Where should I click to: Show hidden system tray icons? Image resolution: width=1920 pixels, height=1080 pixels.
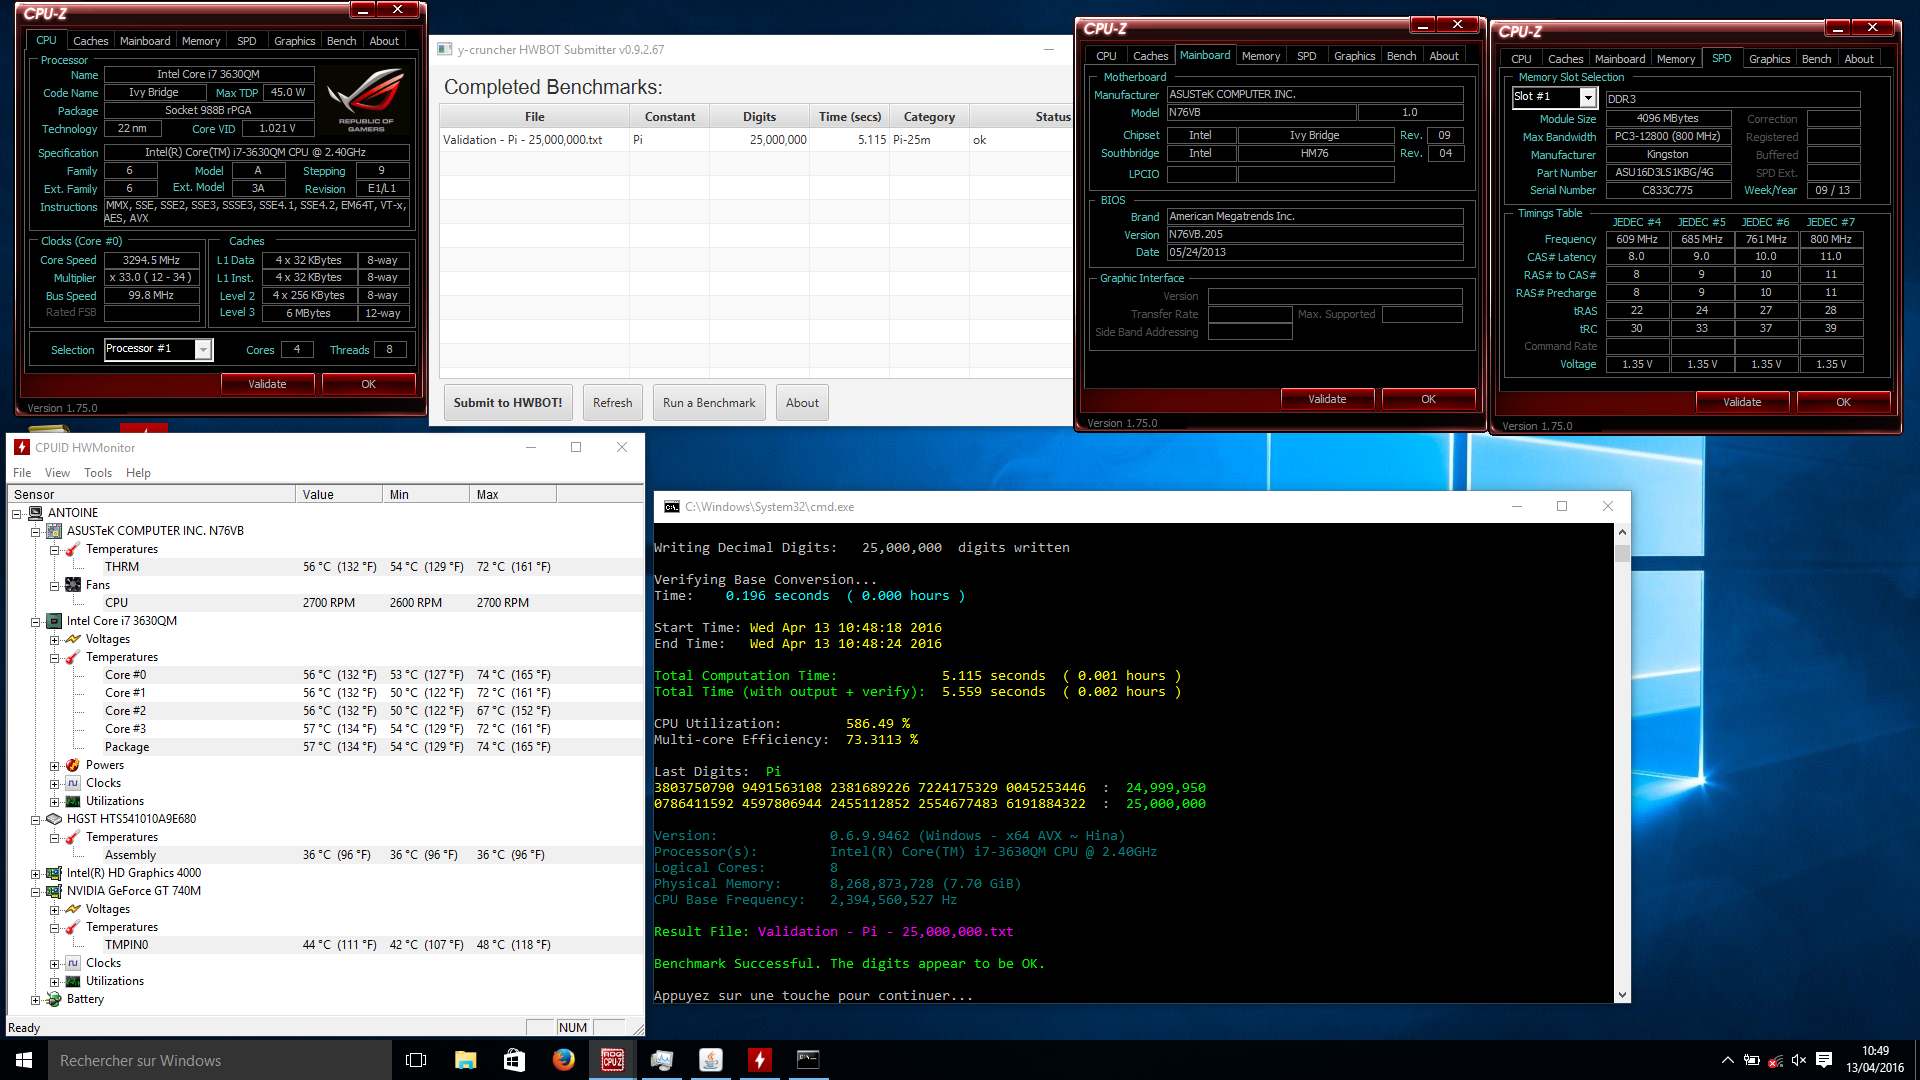[x=1727, y=1060]
